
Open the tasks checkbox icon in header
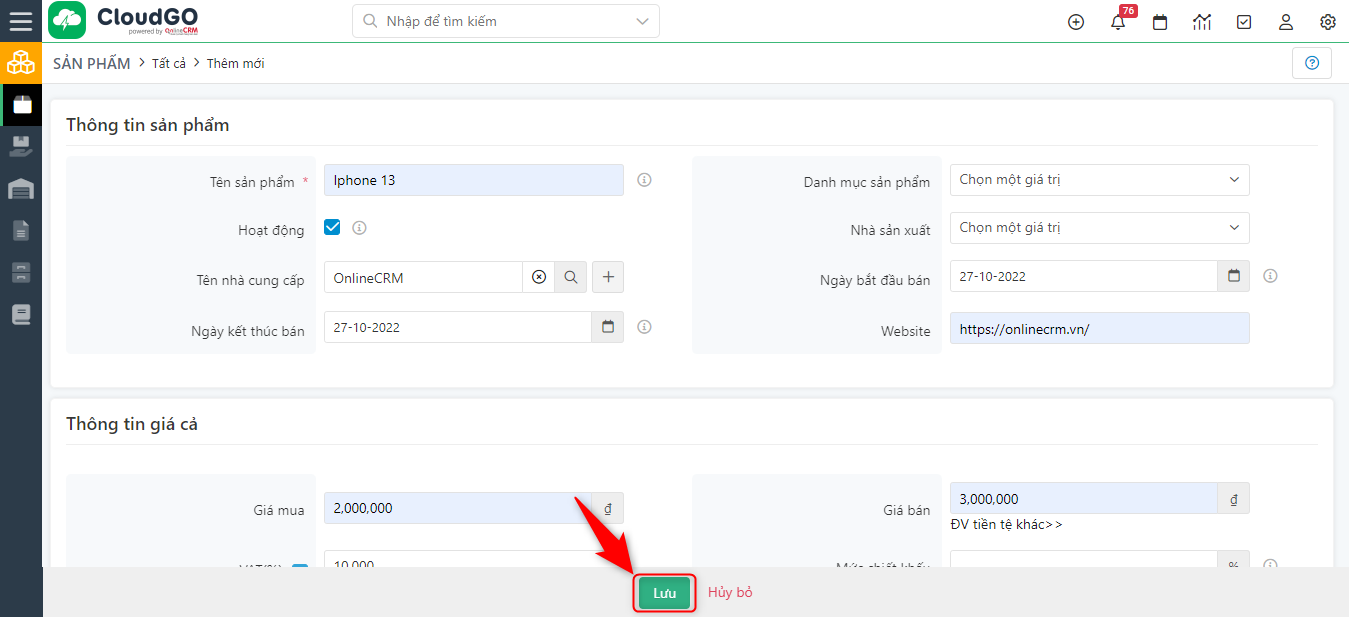1243,21
